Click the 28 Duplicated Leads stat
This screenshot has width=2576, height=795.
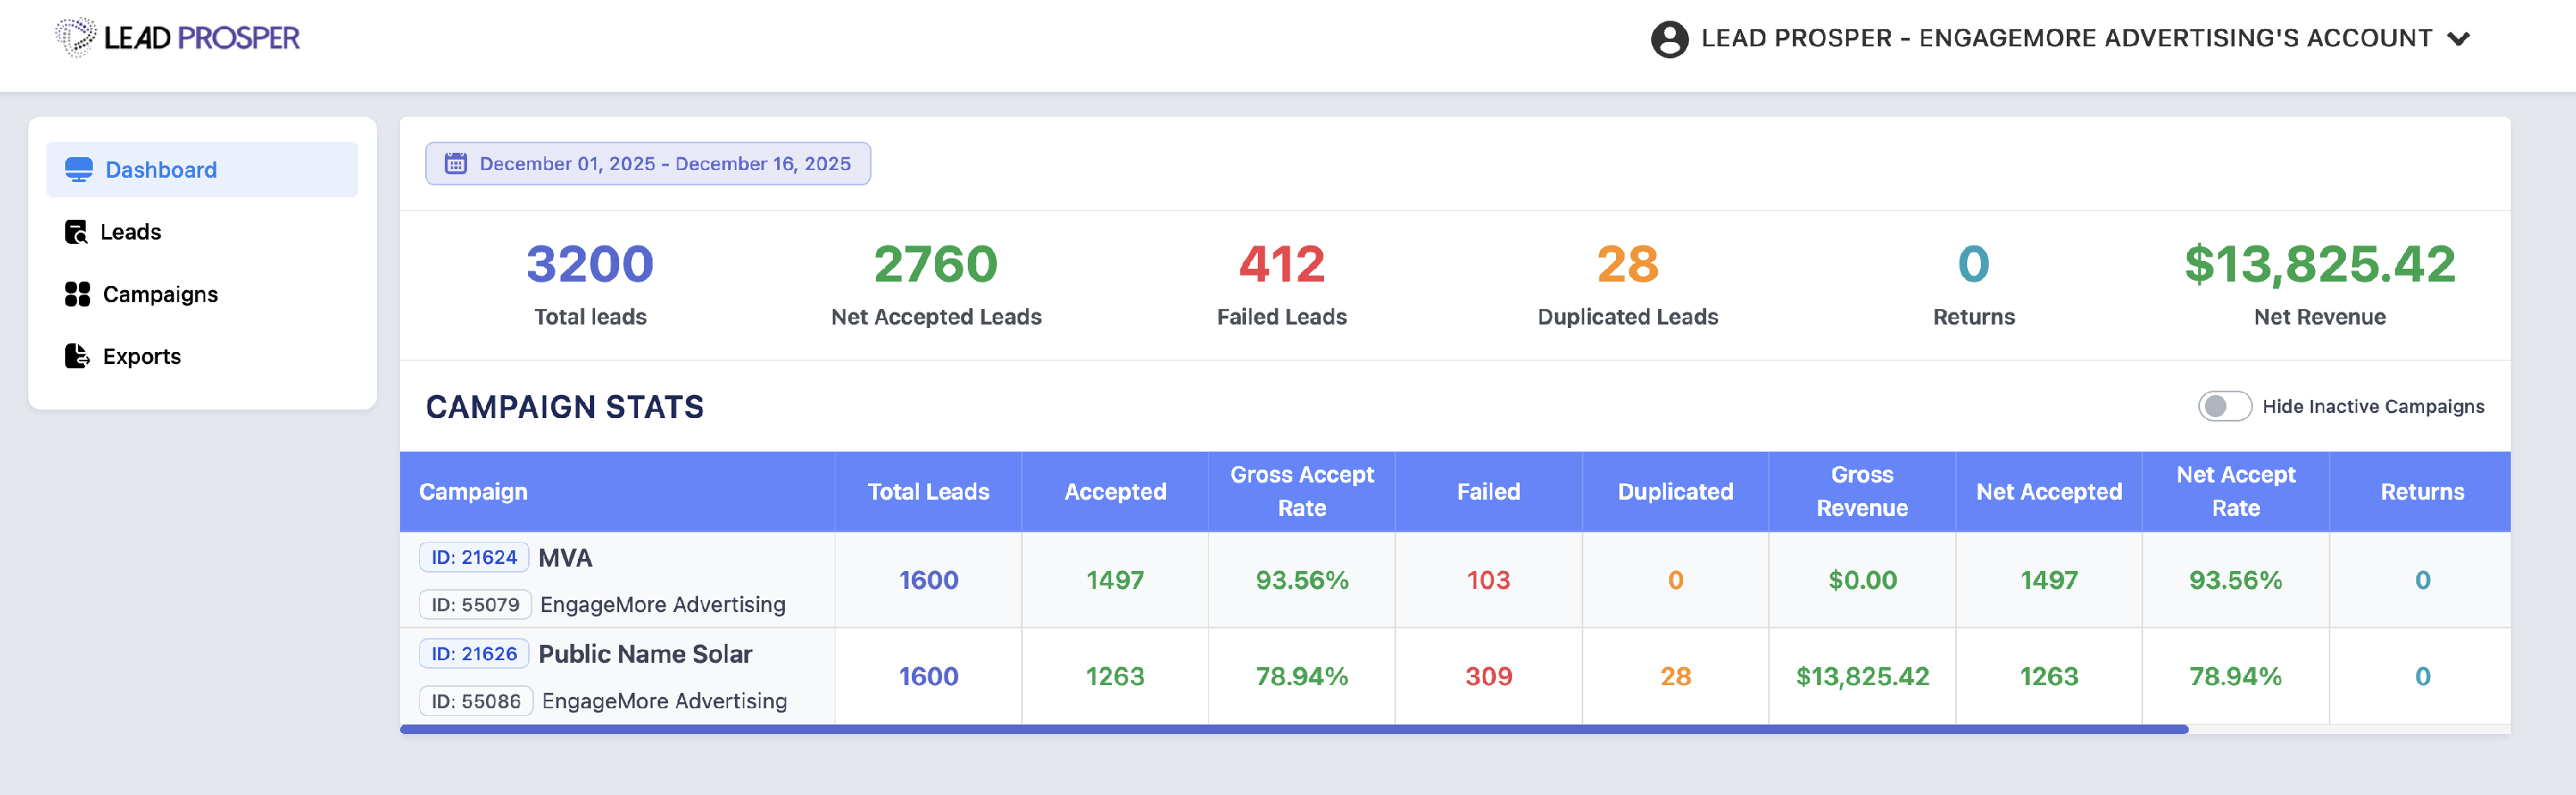[1628, 264]
